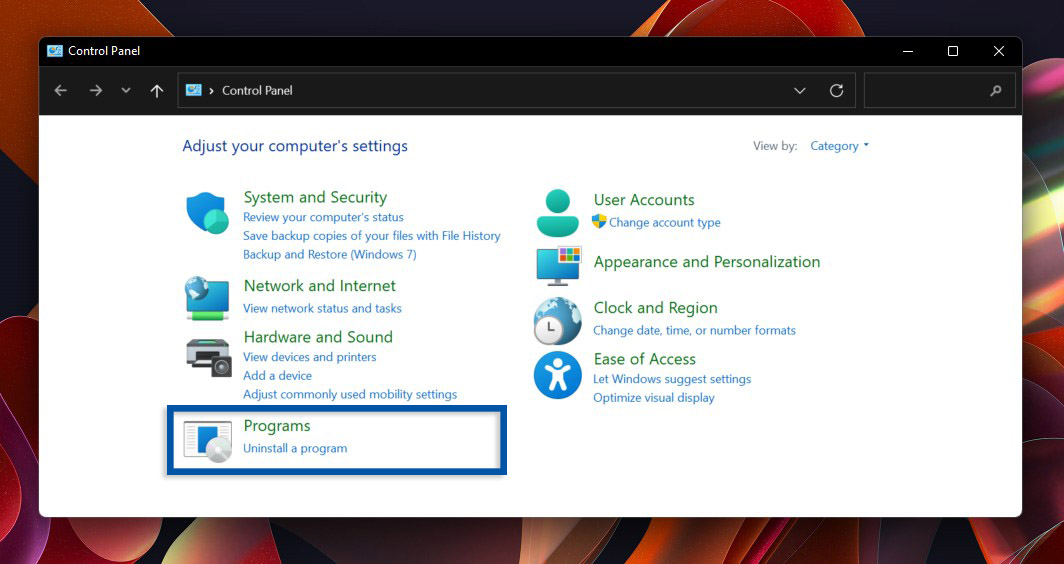1064x564 pixels.
Task: Focus the Control Panel search box
Action: [x=939, y=90]
